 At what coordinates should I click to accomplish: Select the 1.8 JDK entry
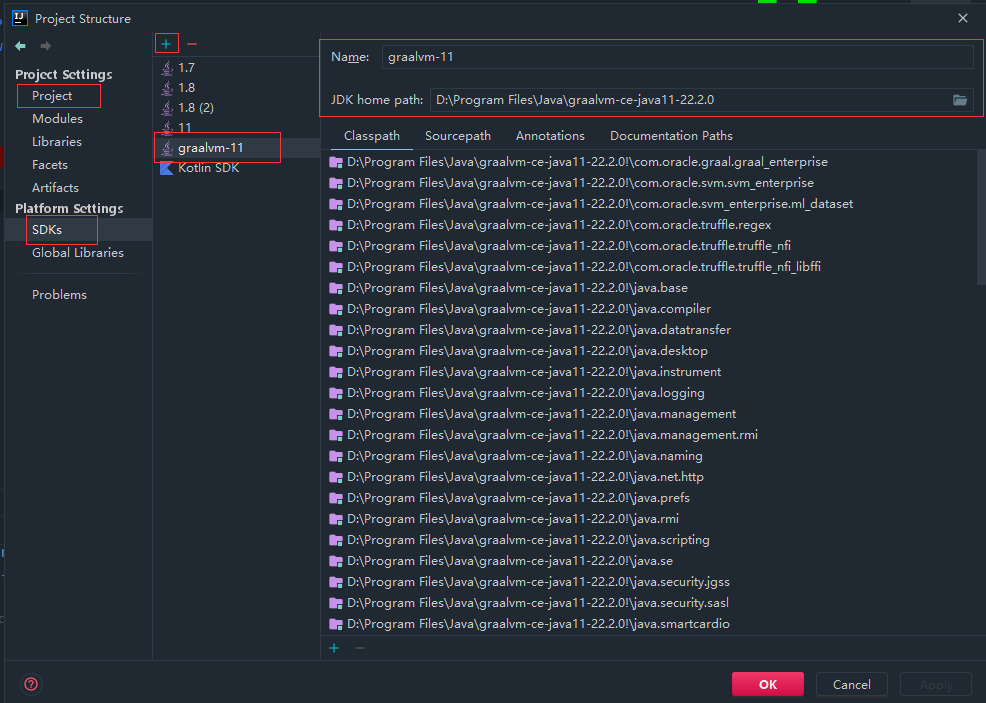pyautogui.click(x=236, y=87)
